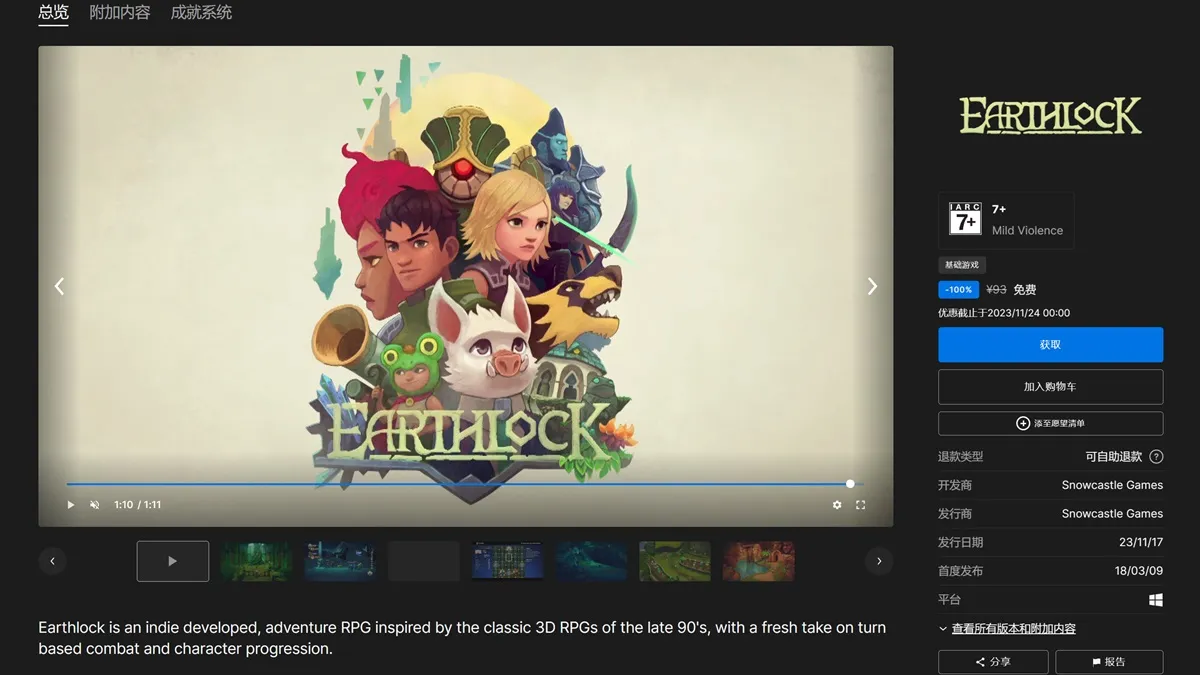
Task: Click the video progress handle dot
Action: pos(850,484)
